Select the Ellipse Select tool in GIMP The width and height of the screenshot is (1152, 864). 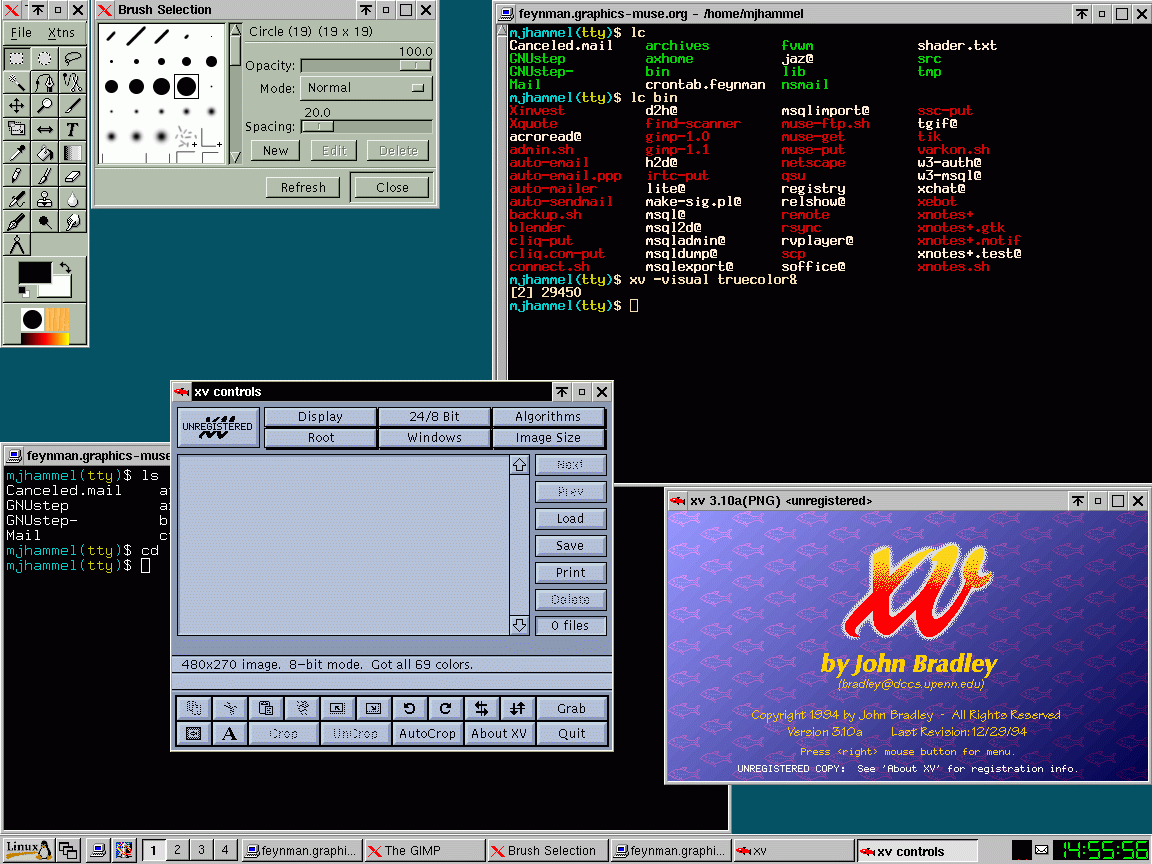(45, 58)
